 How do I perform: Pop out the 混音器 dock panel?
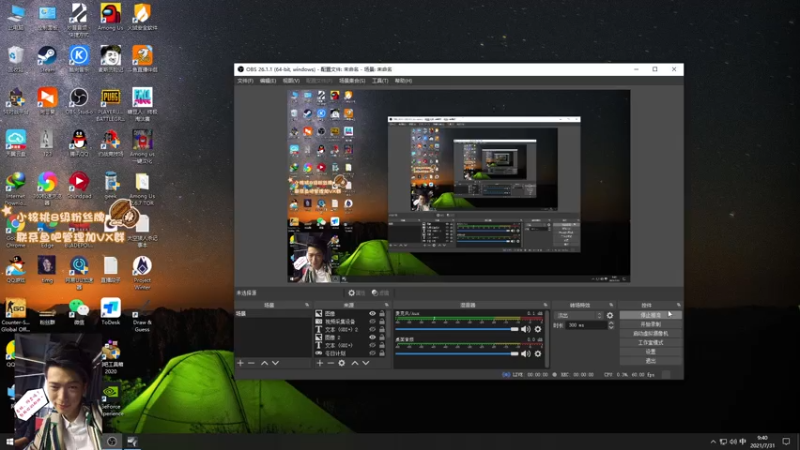click(x=545, y=305)
